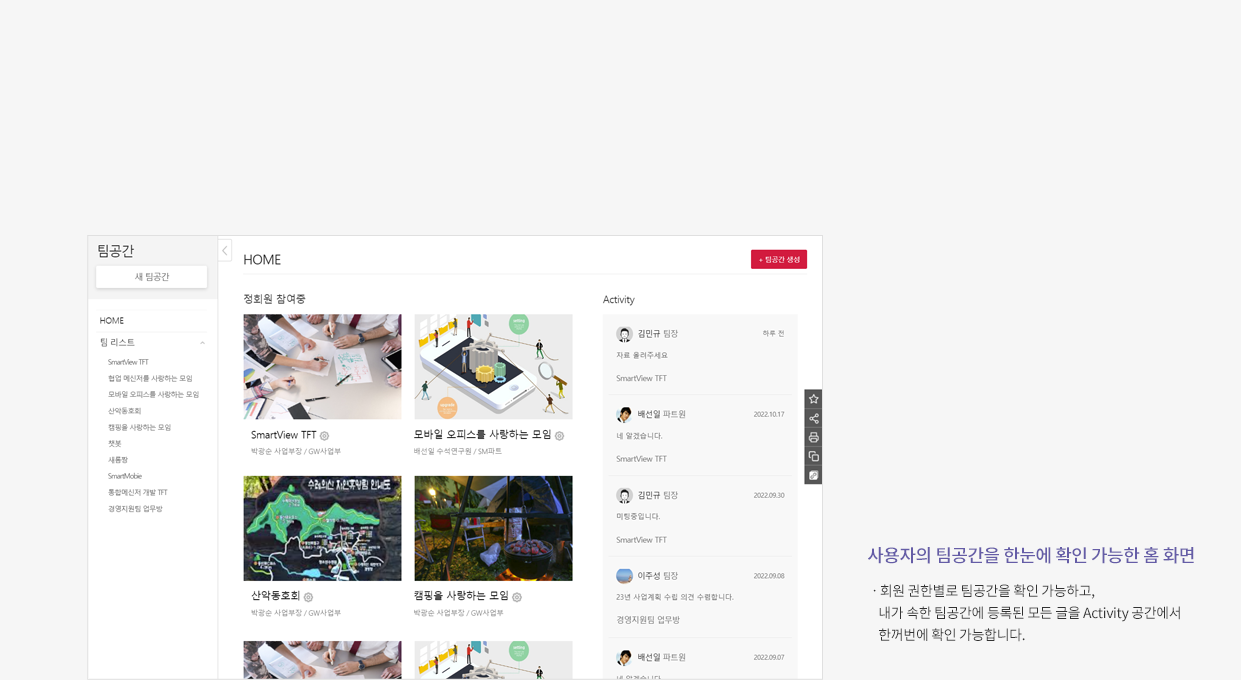Click 배선일 수석연구원 / SM파트 card subtitle
The image size is (1241, 680).
pyautogui.click(x=458, y=451)
